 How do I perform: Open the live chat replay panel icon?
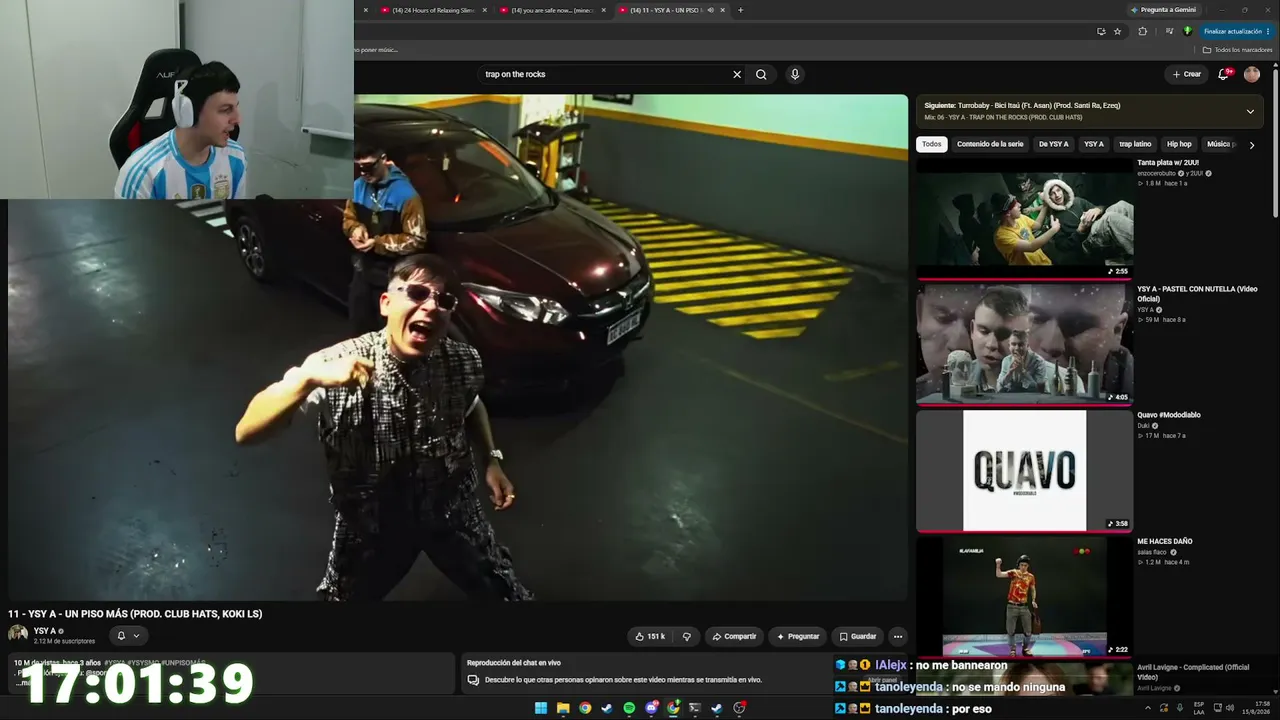473,680
